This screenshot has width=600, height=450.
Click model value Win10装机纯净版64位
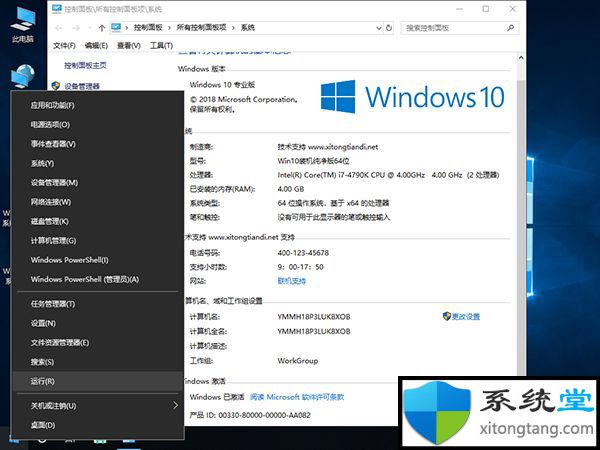coord(313,161)
